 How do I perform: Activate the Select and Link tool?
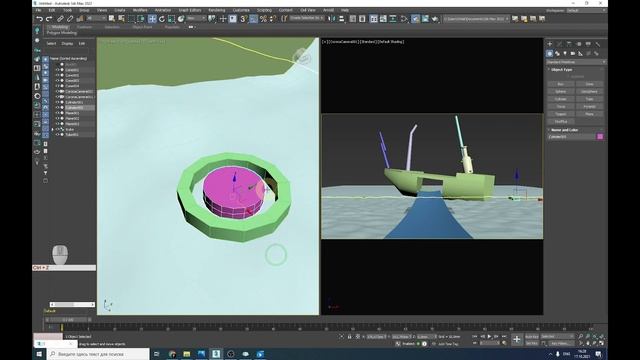point(60,19)
